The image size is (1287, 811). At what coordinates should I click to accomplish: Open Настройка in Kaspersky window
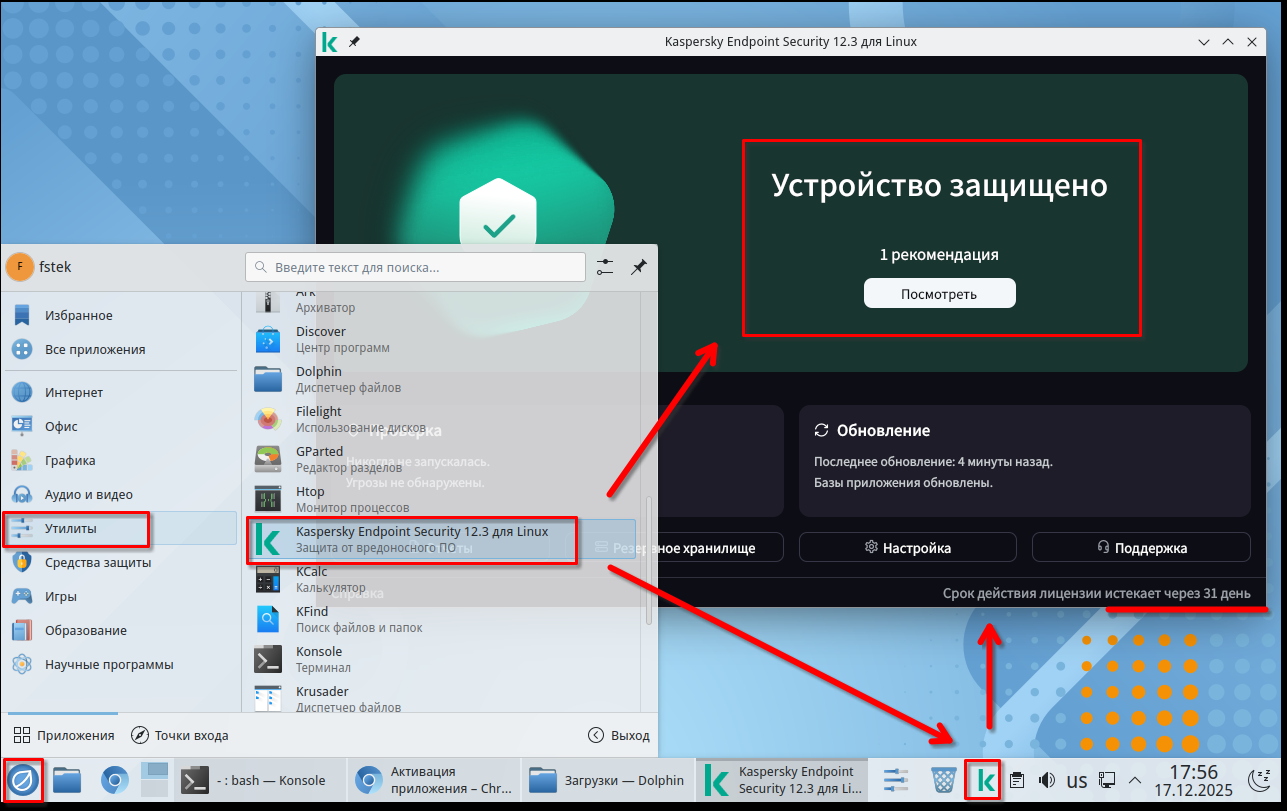907,547
